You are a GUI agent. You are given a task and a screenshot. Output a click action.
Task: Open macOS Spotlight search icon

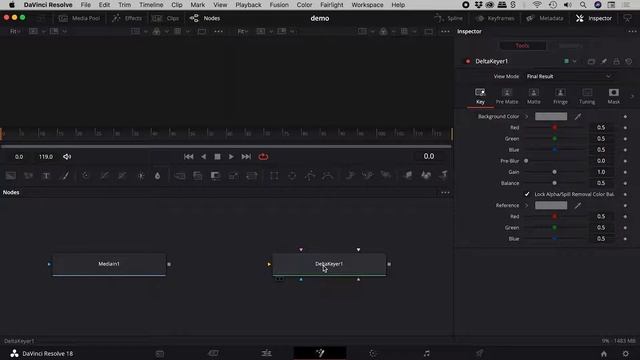point(583,5)
